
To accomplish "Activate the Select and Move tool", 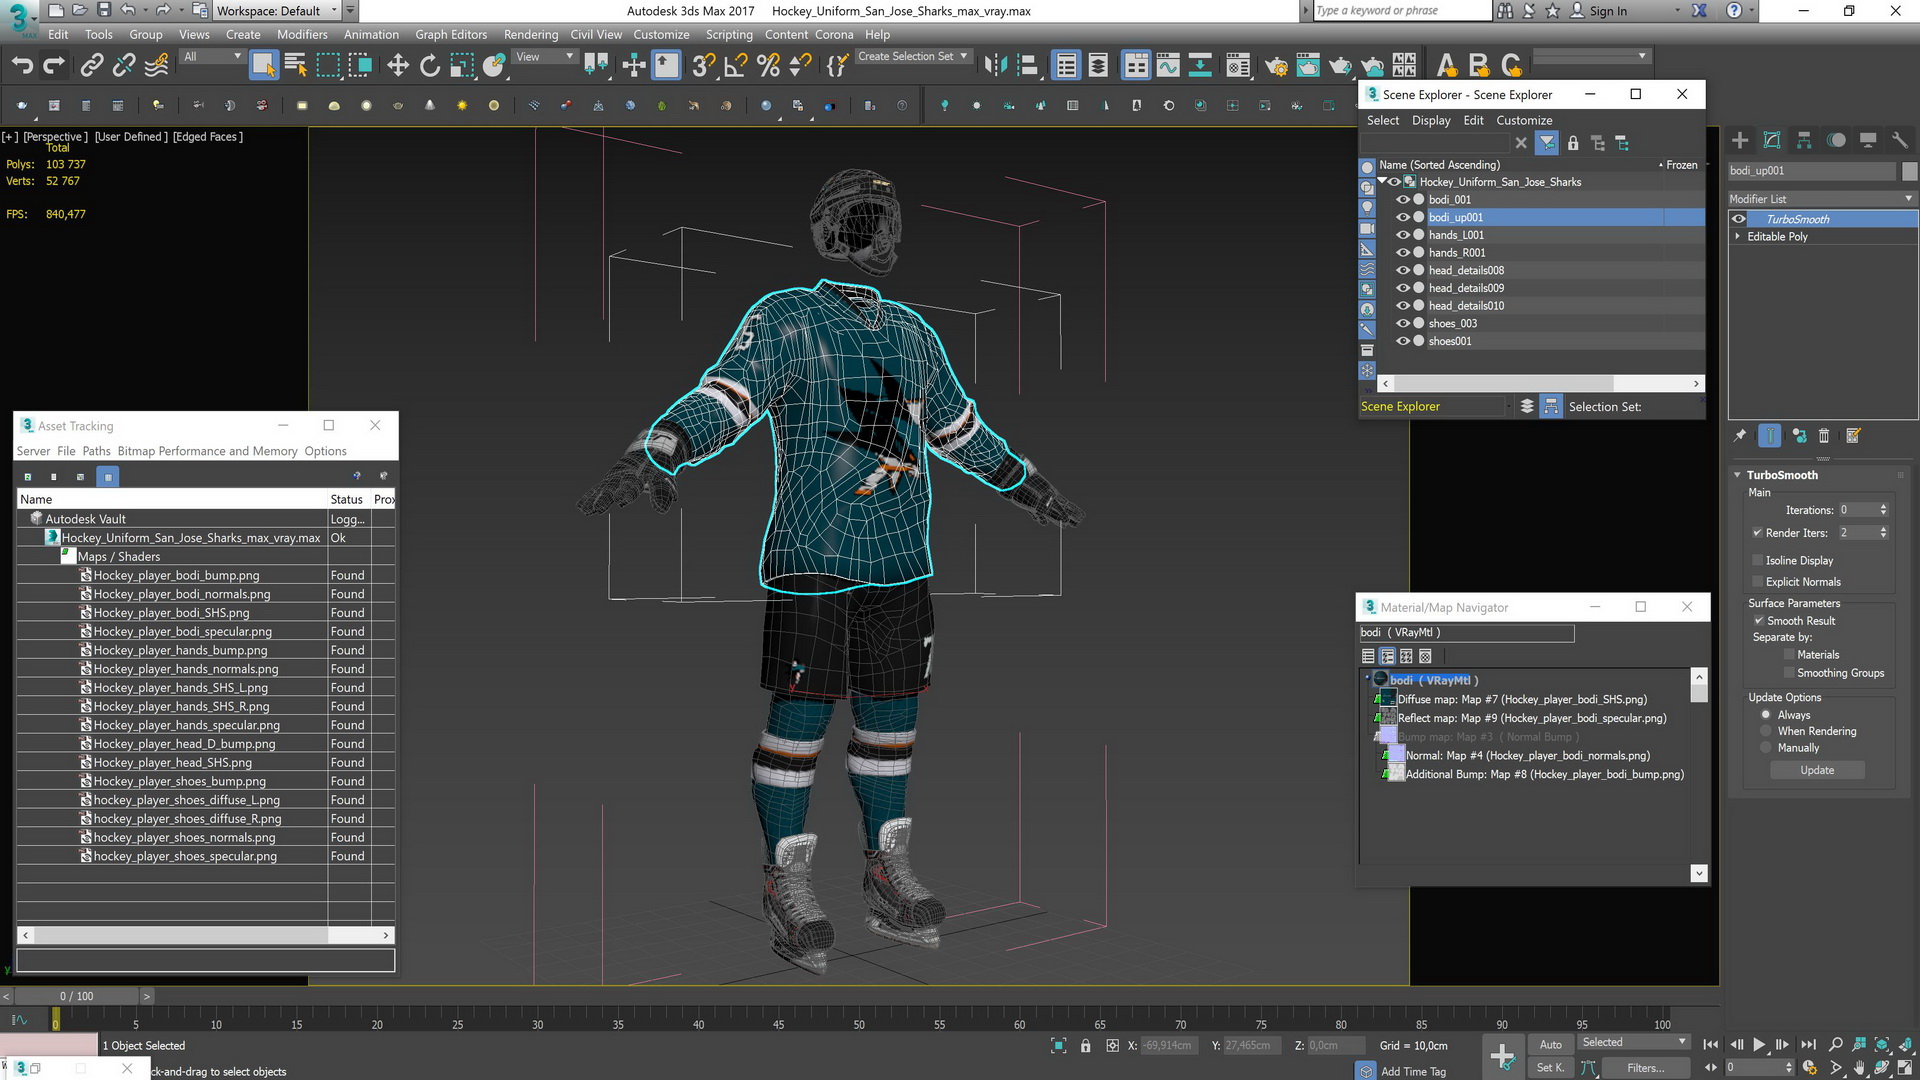I will [398, 66].
